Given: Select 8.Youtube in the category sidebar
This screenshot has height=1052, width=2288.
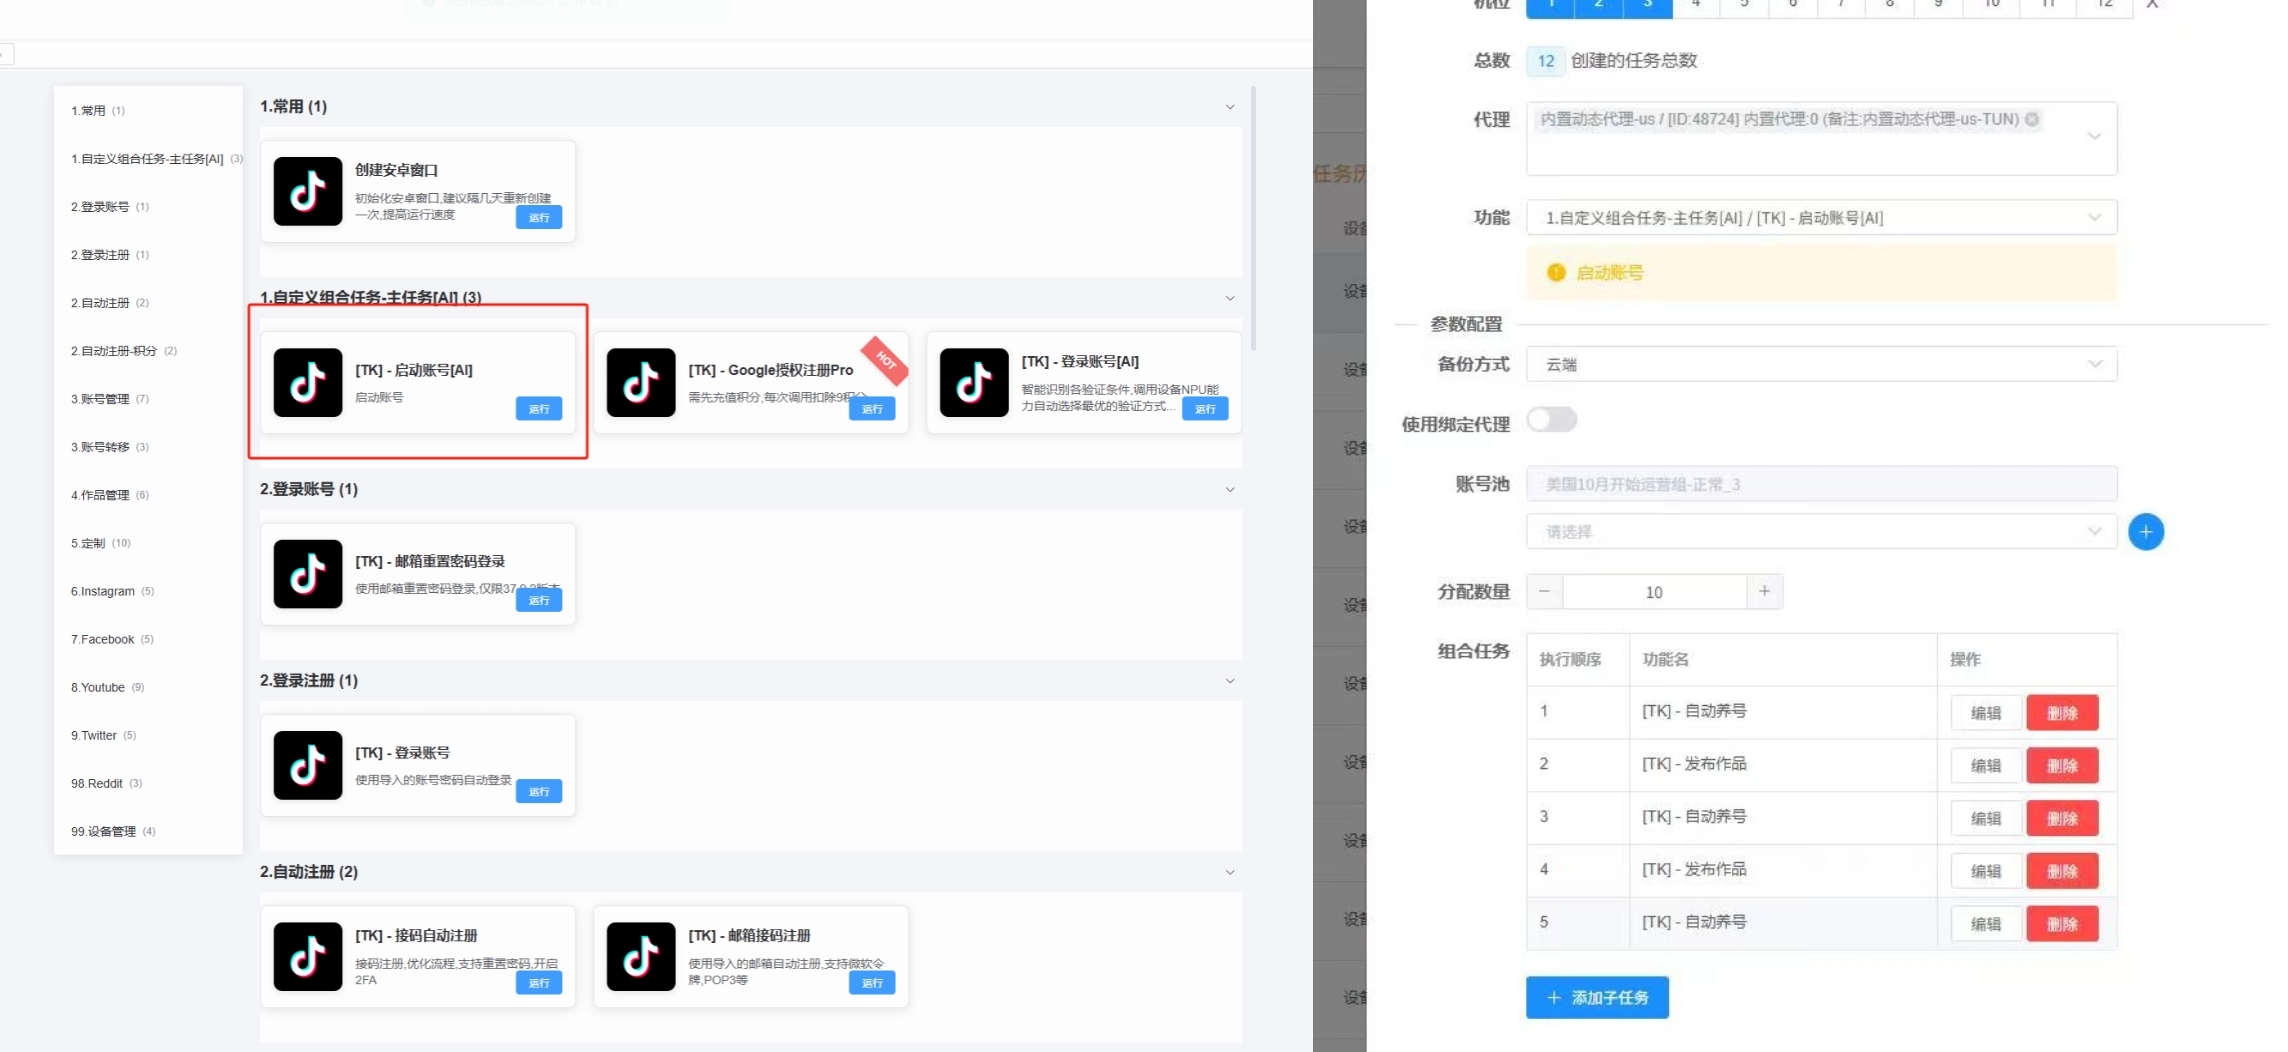Looking at the screenshot, I should click(98, 687).
